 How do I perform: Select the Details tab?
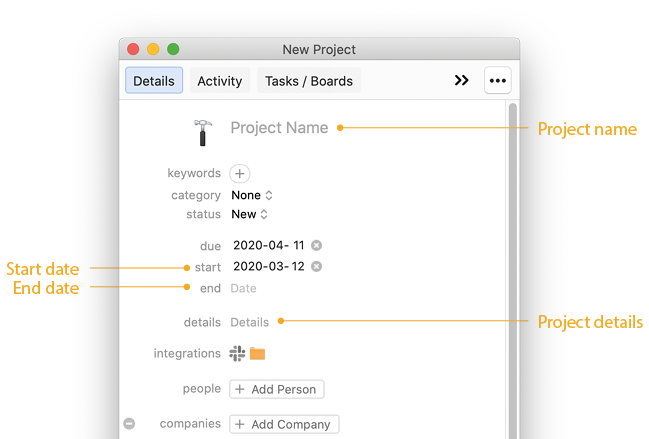tap(154, 80)
